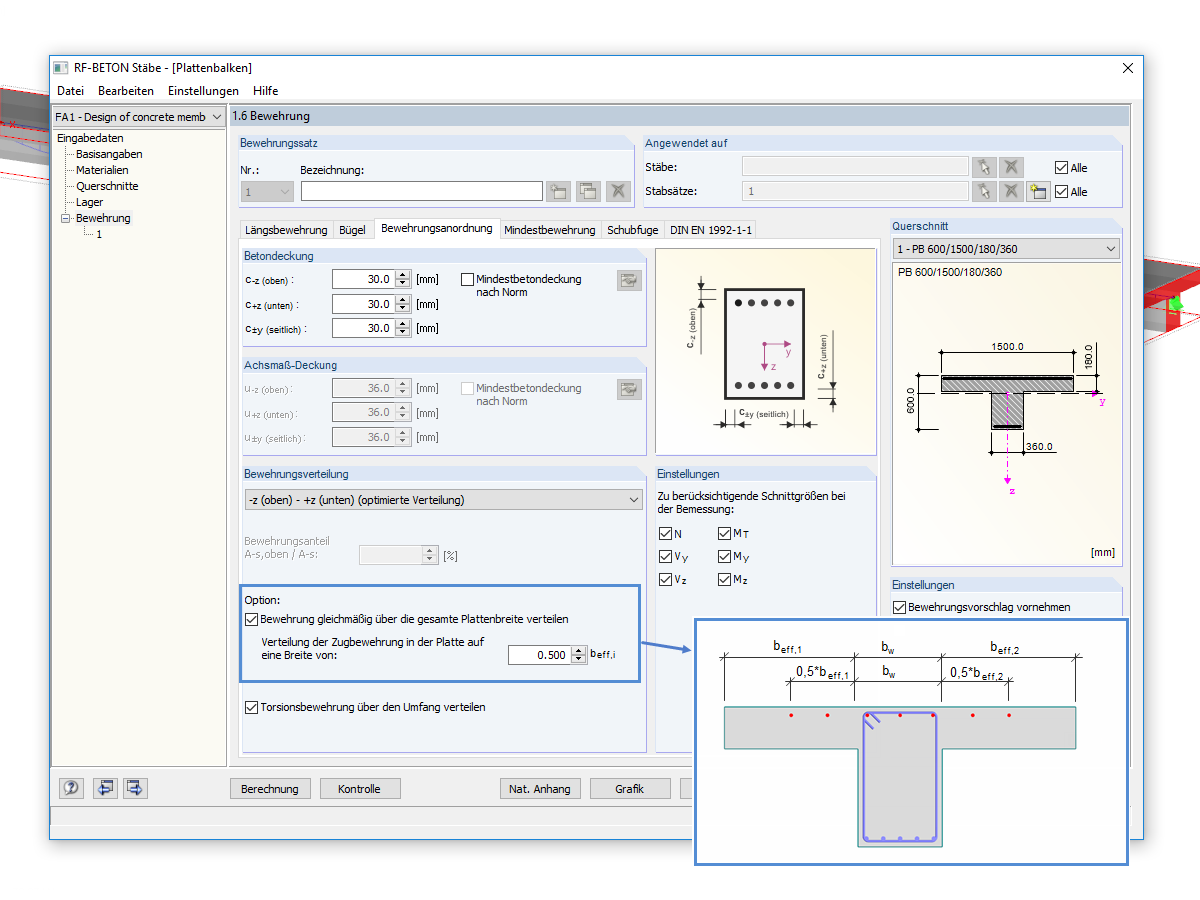This screenshot has width=1200, height=900.
Task: Click the delete reinforcement set icon
Action: tap(619, 191)
